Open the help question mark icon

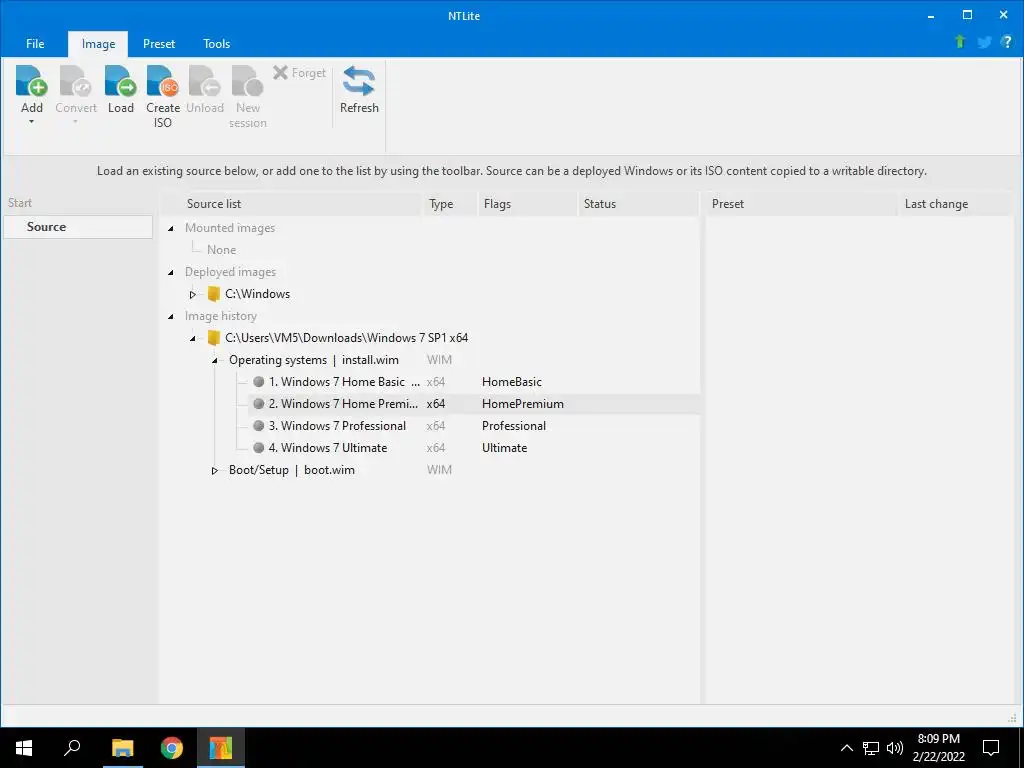coord(1007,42)
